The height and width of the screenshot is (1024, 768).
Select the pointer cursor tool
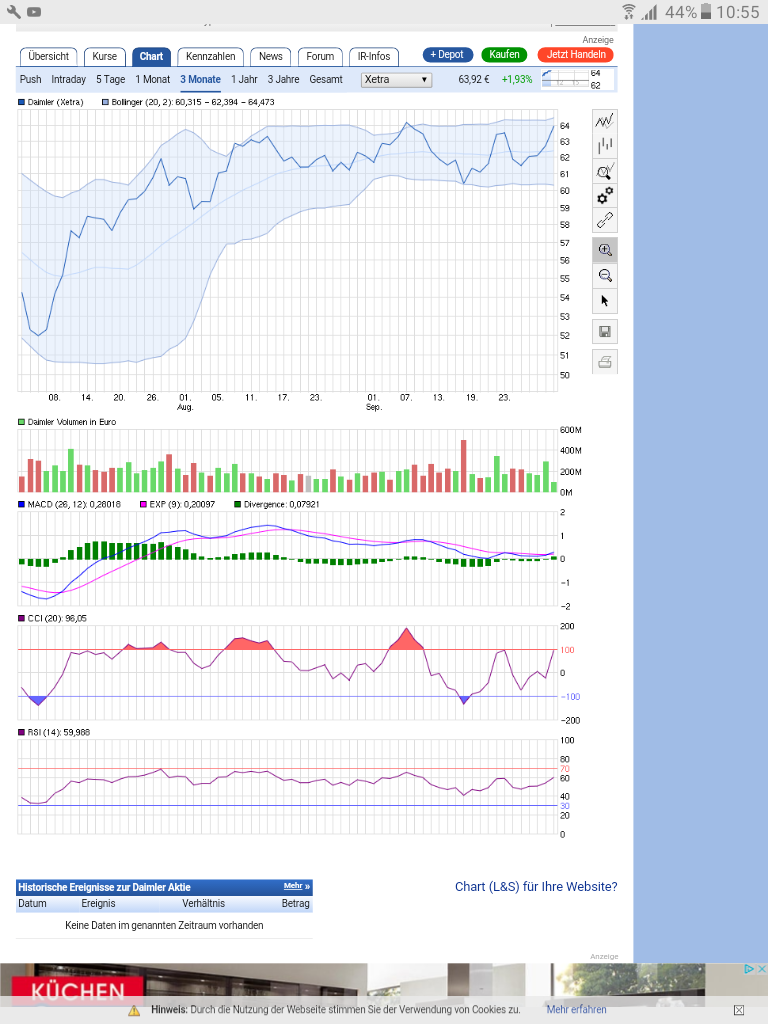coord(605,300)
